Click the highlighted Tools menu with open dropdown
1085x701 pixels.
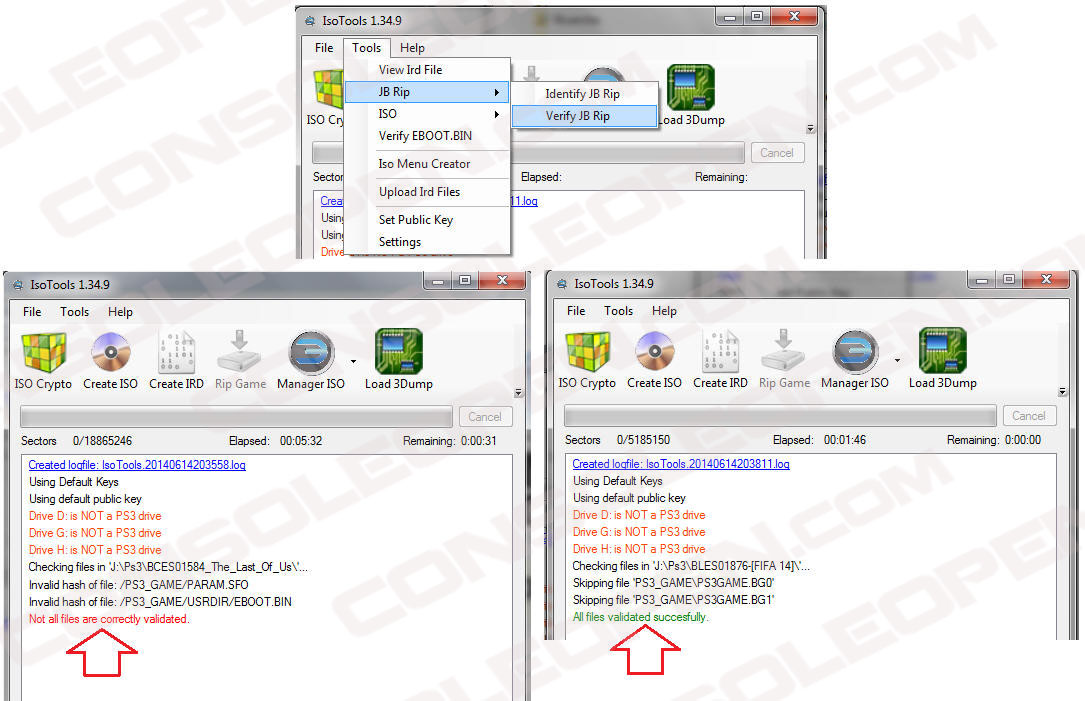367,48
